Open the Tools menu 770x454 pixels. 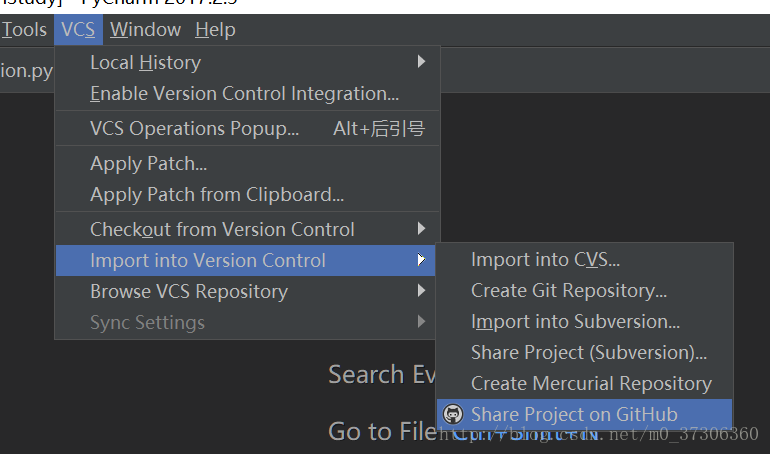click(24, 30)
